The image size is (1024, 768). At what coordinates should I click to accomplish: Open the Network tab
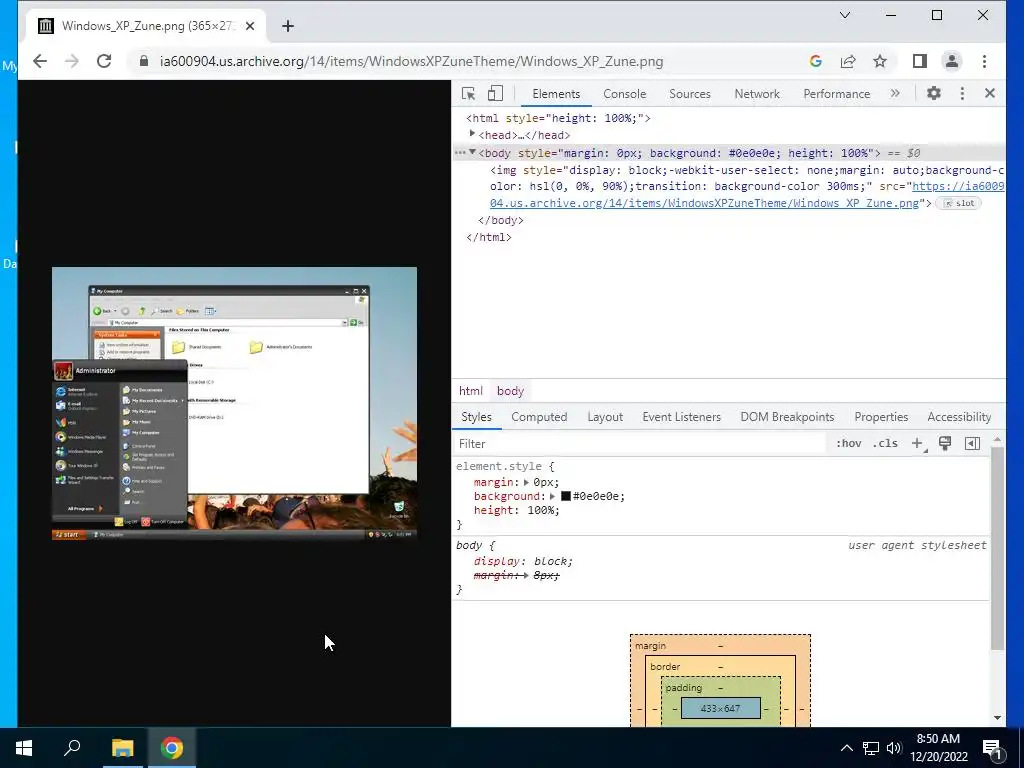[x=757, y=93]
